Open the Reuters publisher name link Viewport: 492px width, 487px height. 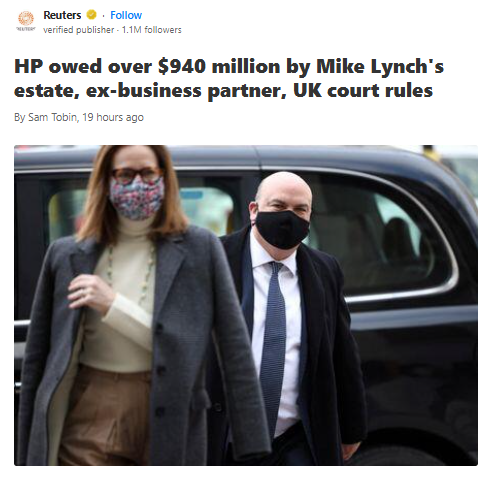point(62,15)
